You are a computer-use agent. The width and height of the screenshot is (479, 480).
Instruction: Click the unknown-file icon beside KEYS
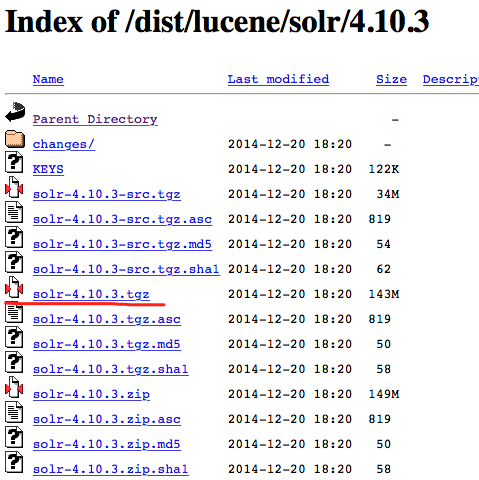point(14,162)
